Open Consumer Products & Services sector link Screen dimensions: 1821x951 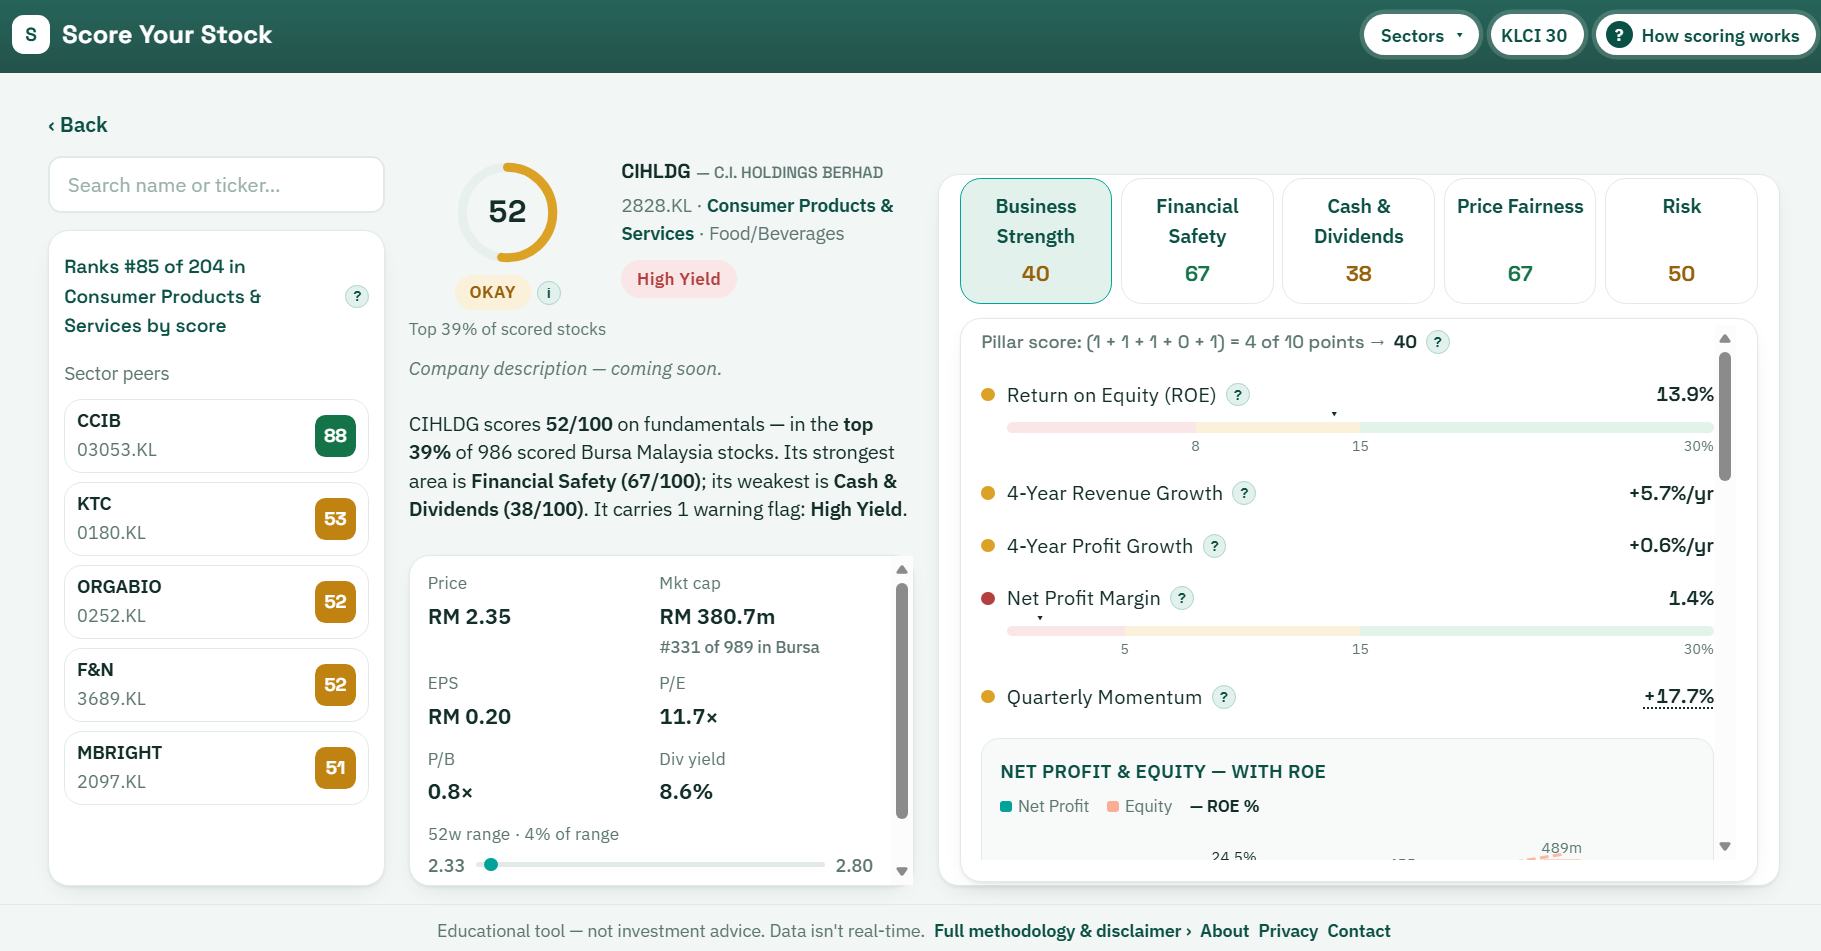point(757,219)
